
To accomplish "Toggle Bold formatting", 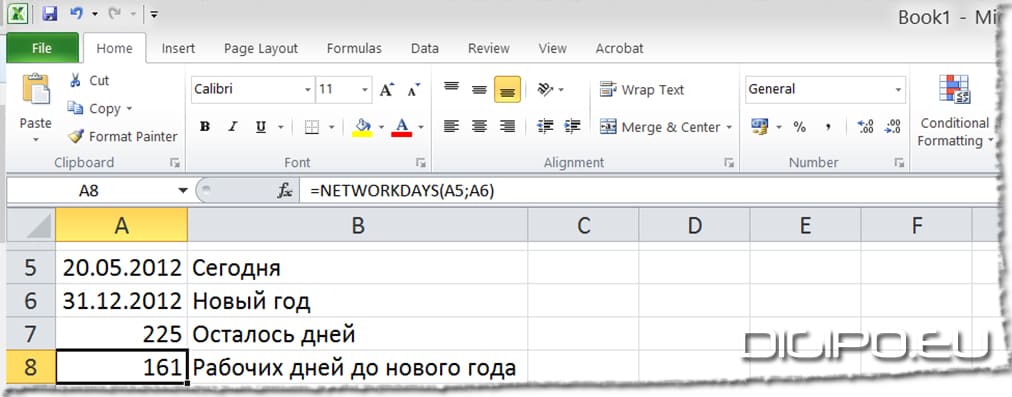I will pyautogui.click(x=205, y=127).
